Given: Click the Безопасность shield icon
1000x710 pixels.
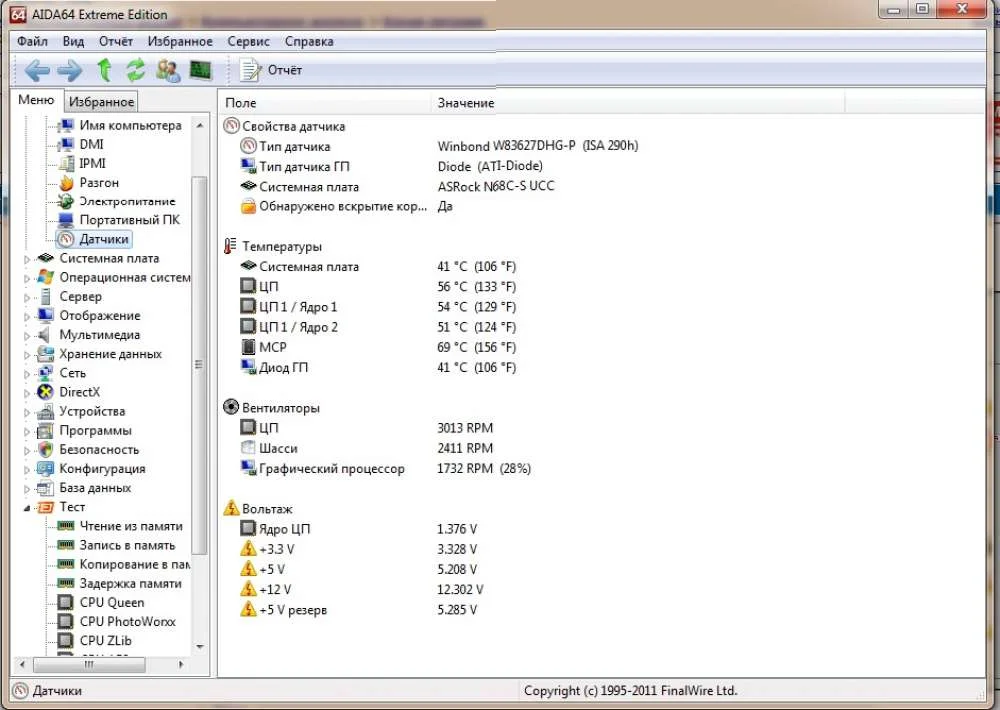Looking at the screenshot, I should 45,450.
